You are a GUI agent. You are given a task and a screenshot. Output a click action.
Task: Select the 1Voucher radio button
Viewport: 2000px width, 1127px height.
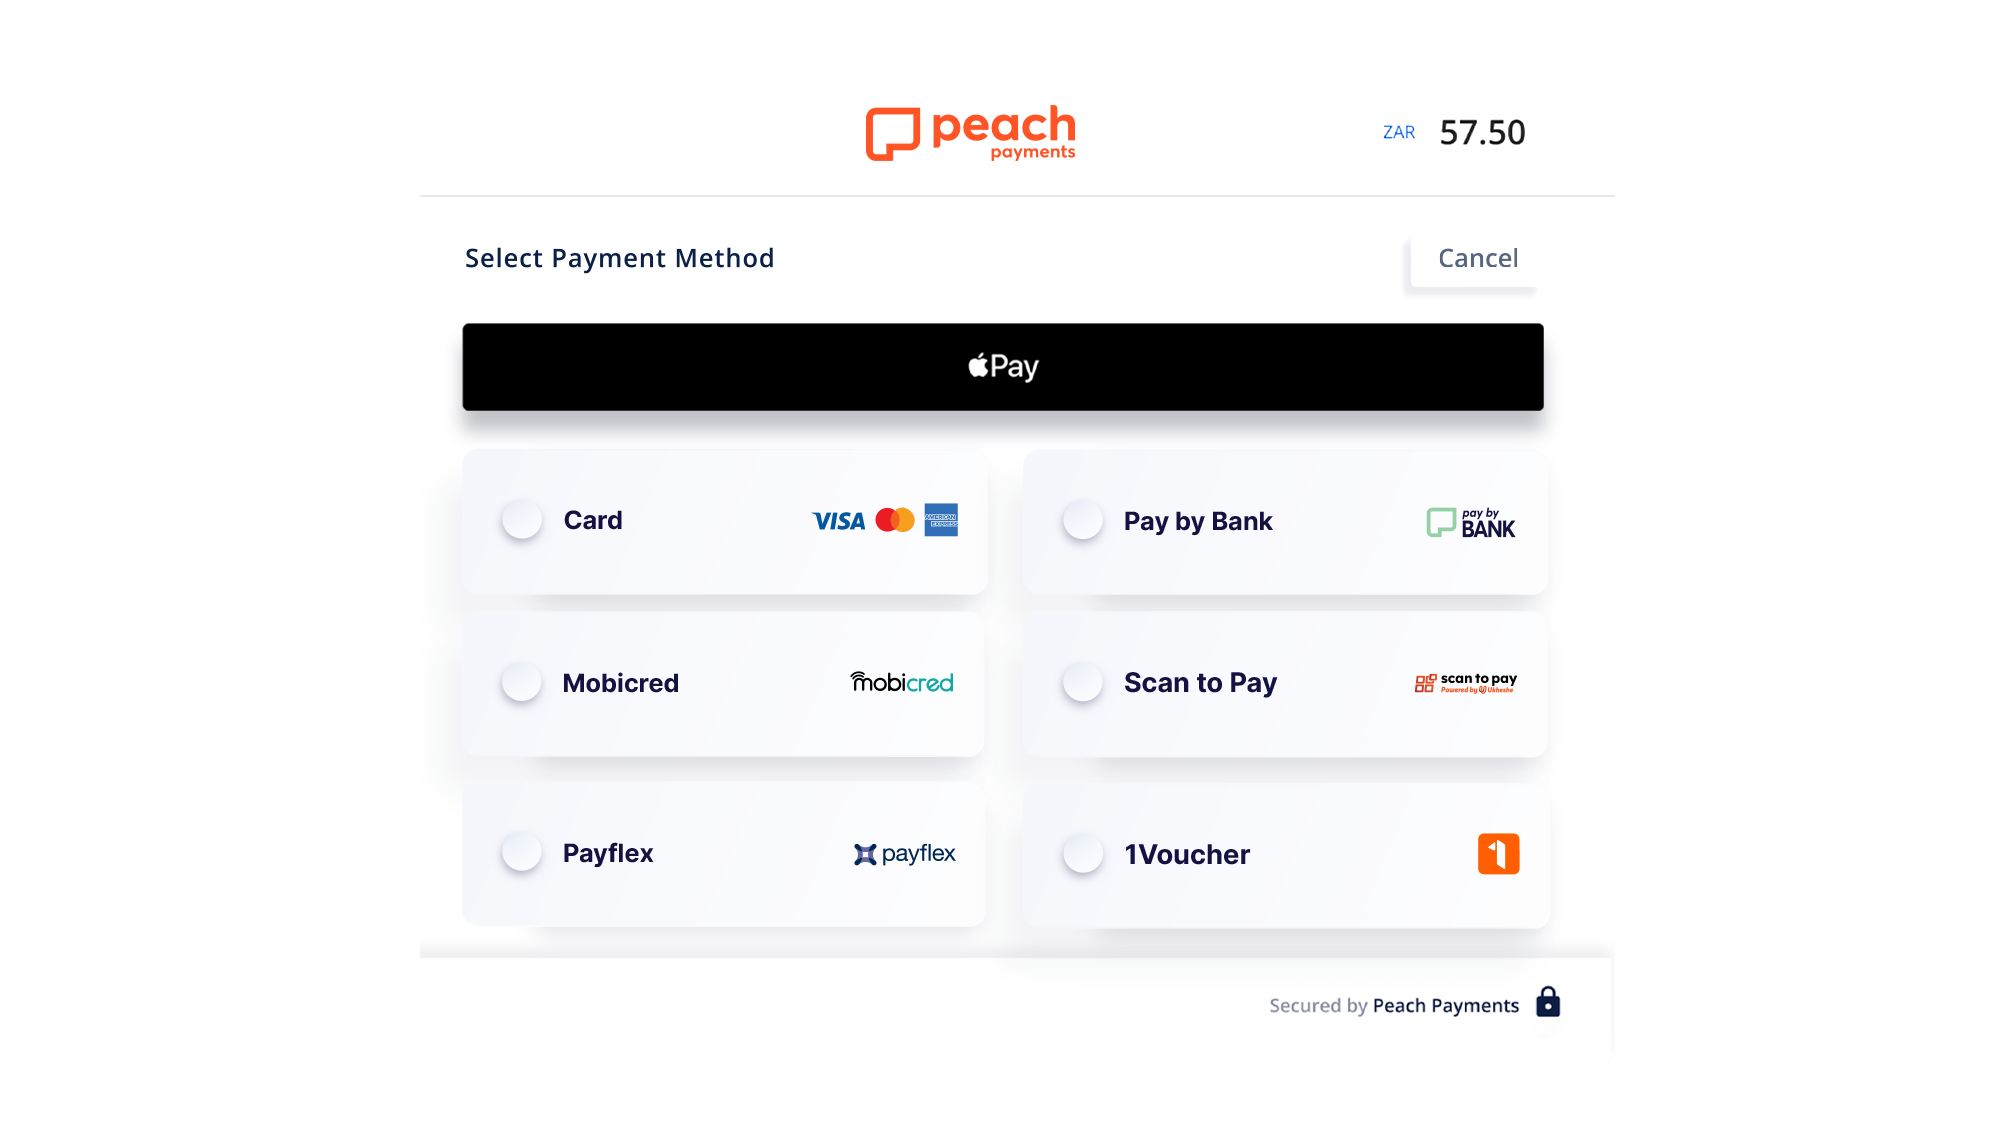point(1081,853)
